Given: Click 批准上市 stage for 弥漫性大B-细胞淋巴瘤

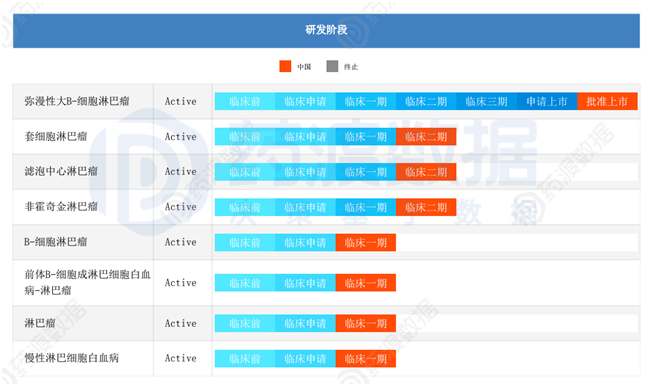Looking at the screenshot, I should (607, 101).
